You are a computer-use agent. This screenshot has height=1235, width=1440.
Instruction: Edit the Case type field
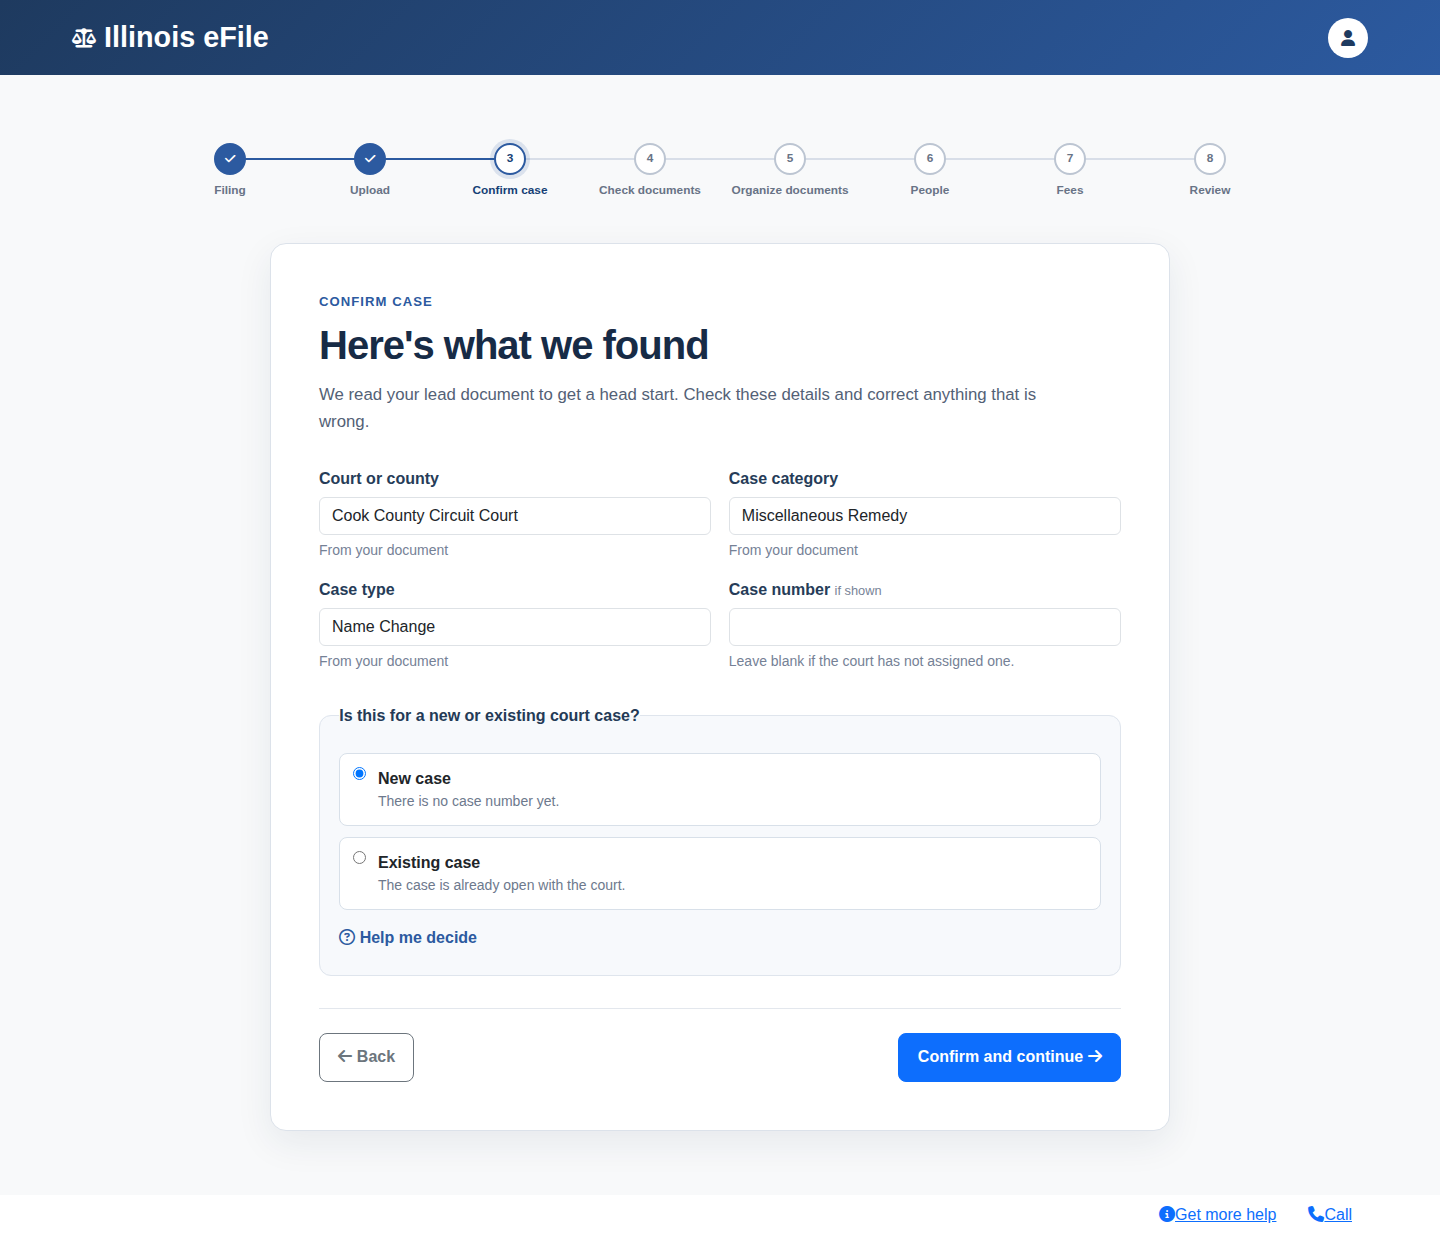tap(515, 627)
